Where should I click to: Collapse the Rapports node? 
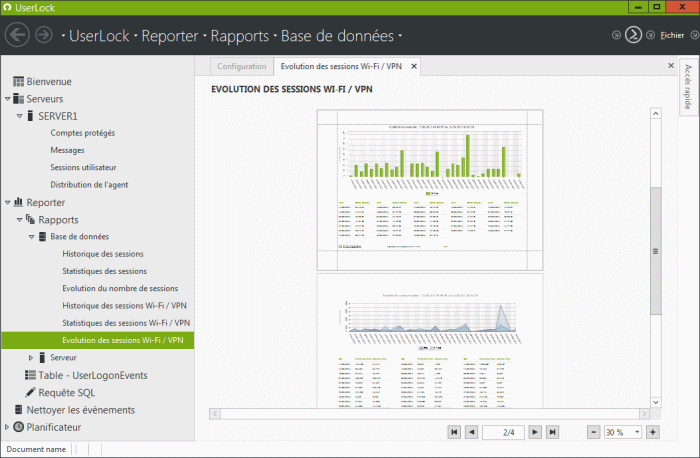pyautogui.click(x=19, y=220)
